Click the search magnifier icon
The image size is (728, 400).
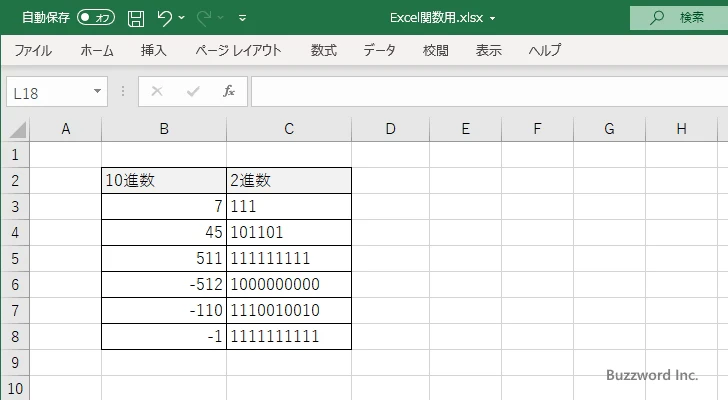(x=657, y=18)
